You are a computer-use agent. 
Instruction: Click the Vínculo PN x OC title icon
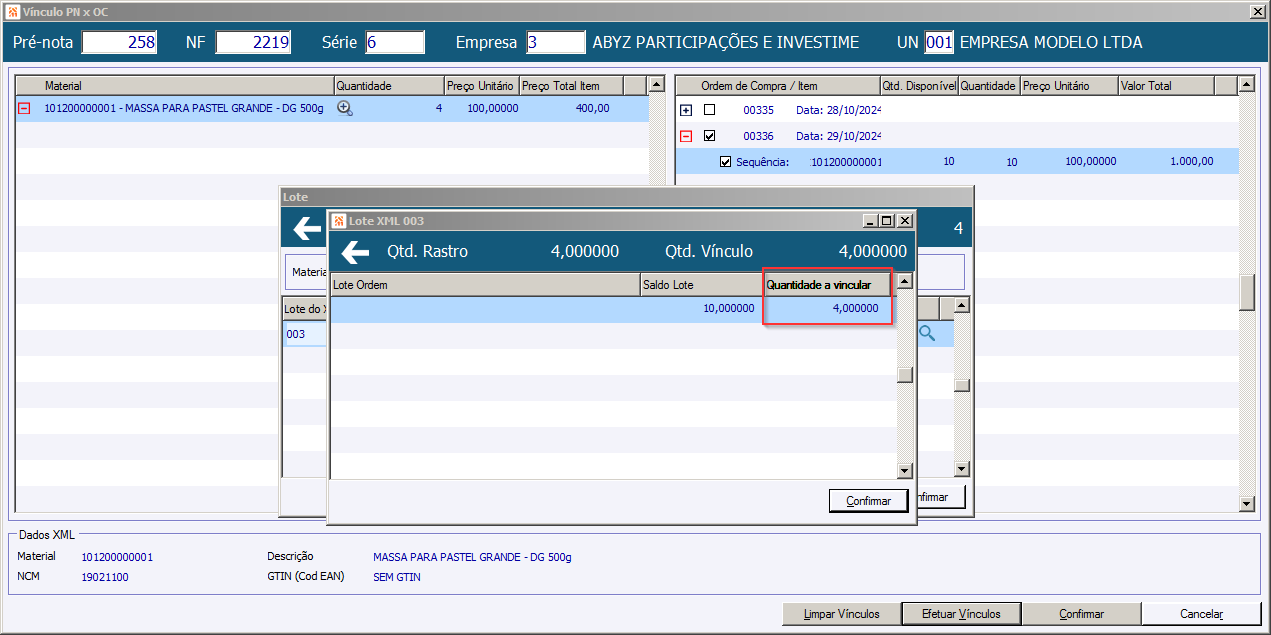click(13, 11)
